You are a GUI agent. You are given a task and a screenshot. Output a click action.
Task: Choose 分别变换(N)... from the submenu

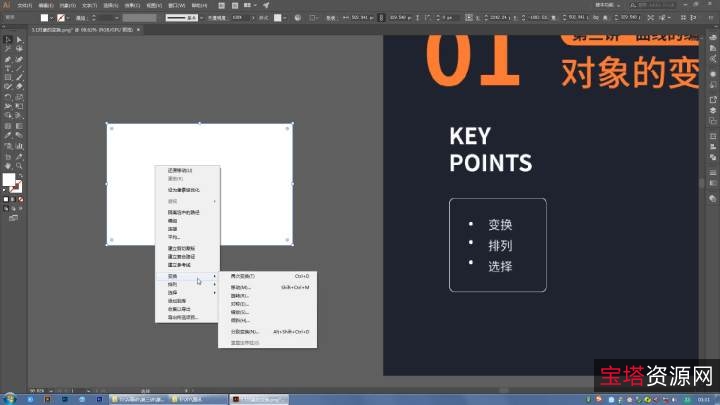tap(246, 331)
